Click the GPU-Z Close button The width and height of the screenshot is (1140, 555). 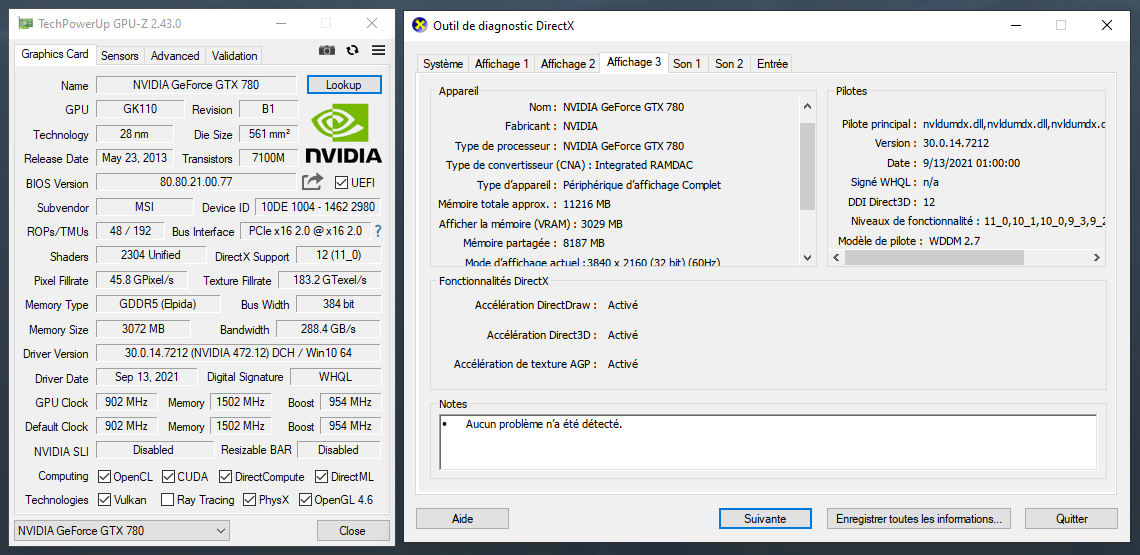[353, 530]
